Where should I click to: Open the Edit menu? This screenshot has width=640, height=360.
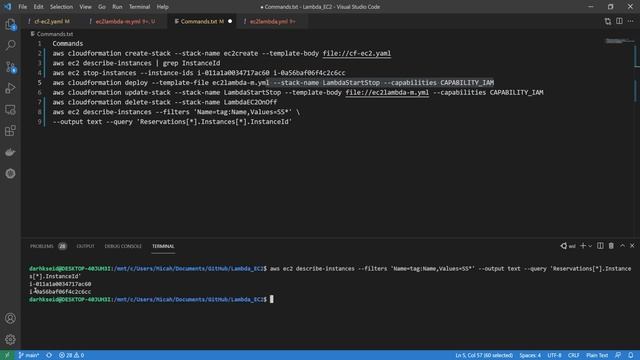(x=38, y=7)
